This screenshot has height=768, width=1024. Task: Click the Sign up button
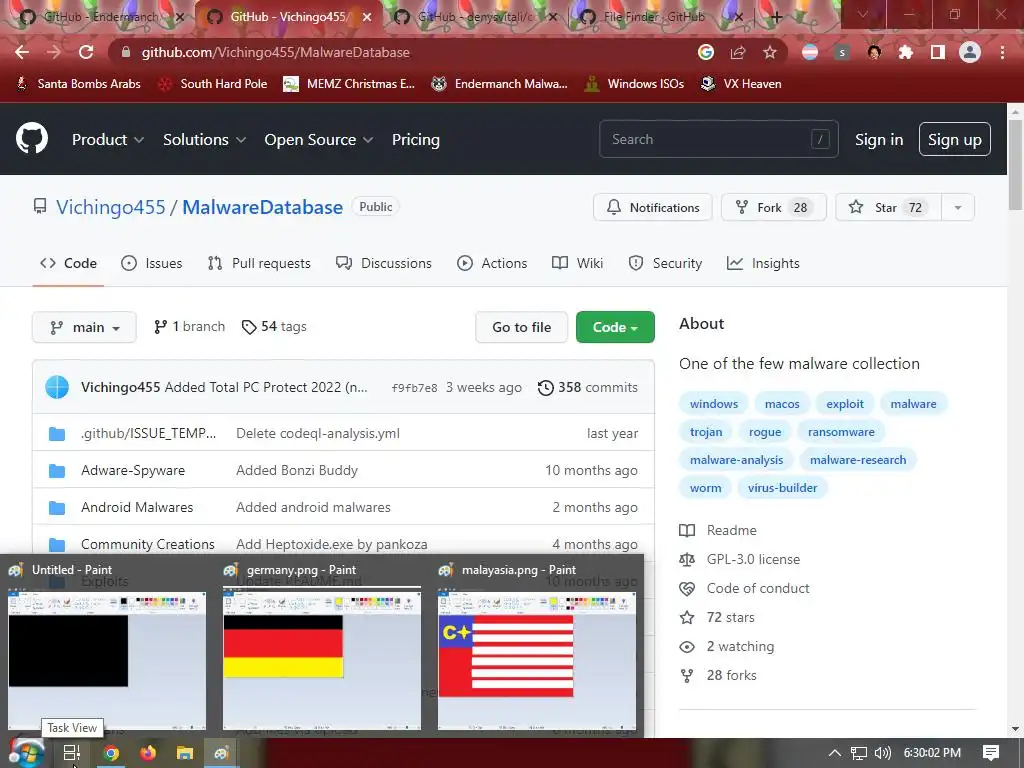point(955,139)
